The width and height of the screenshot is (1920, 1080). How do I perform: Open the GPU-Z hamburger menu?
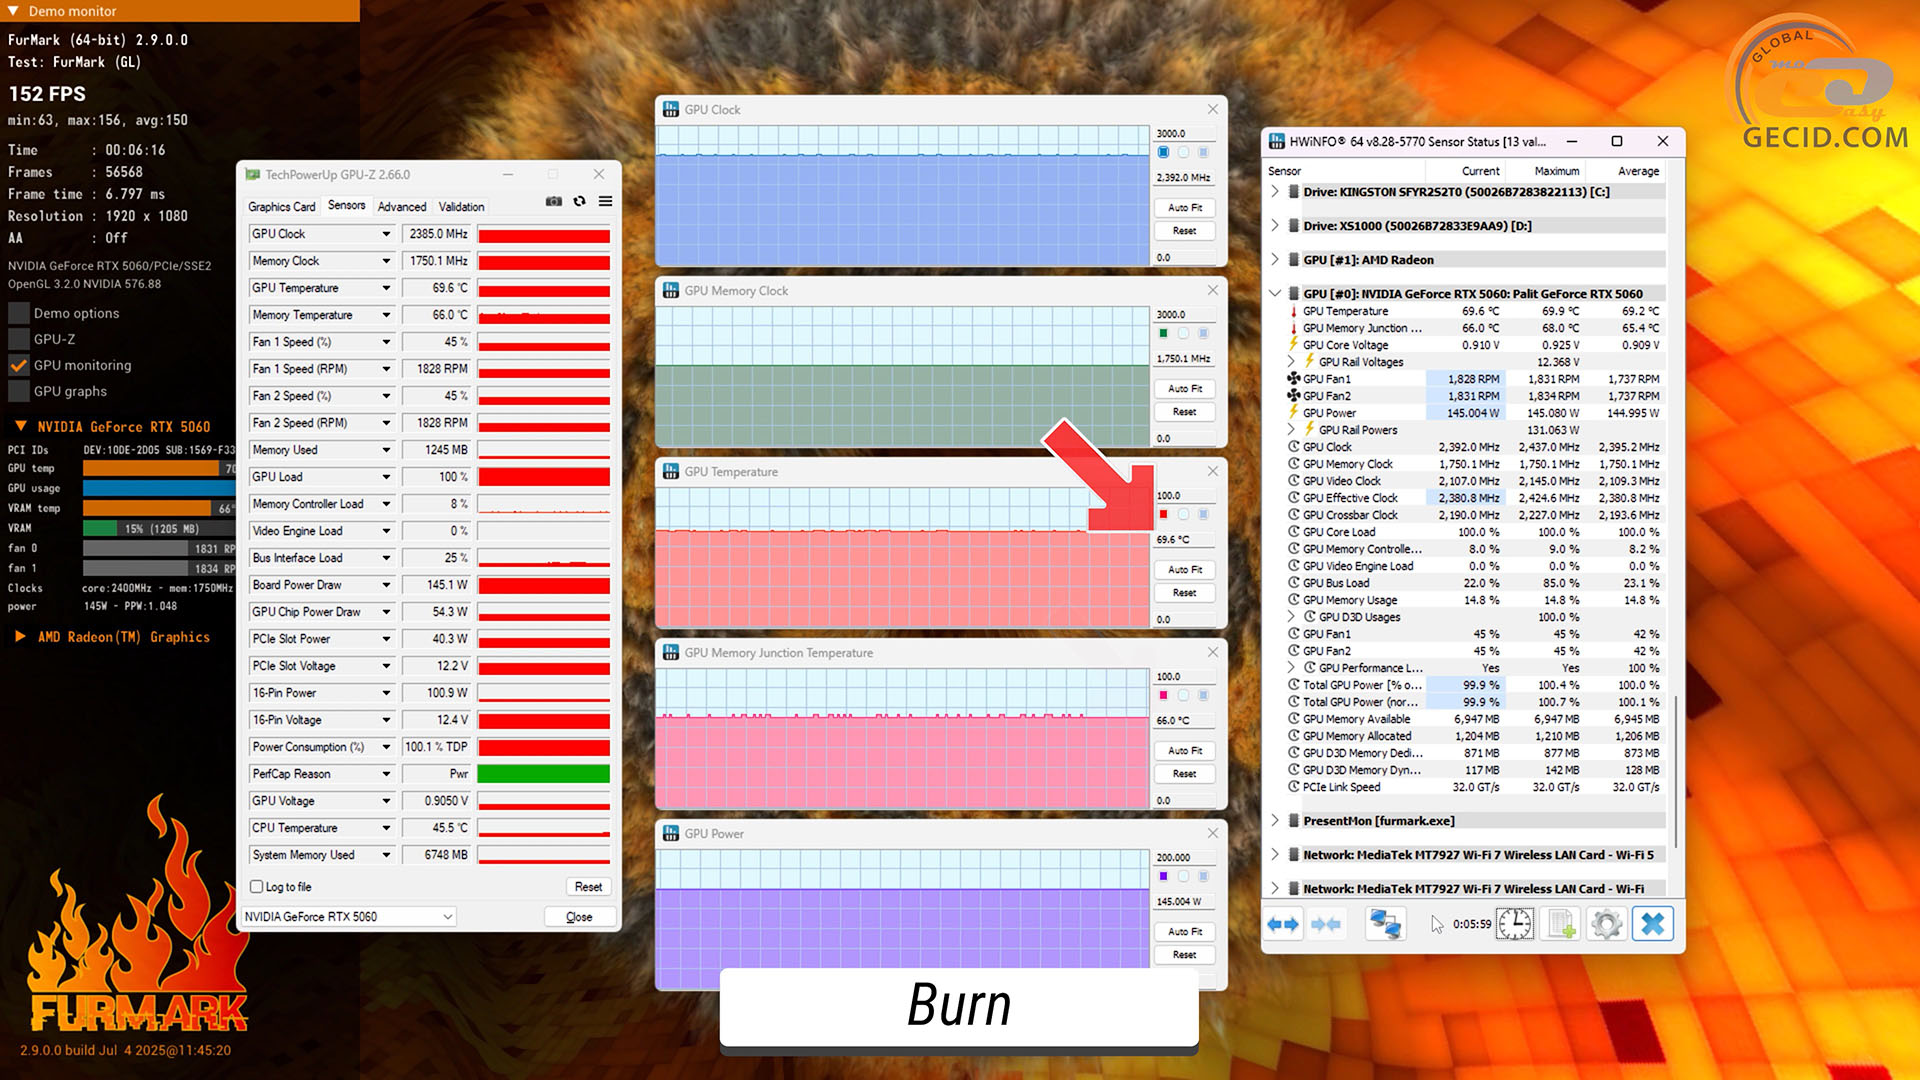pyautogui.click(x=605, y=201)
